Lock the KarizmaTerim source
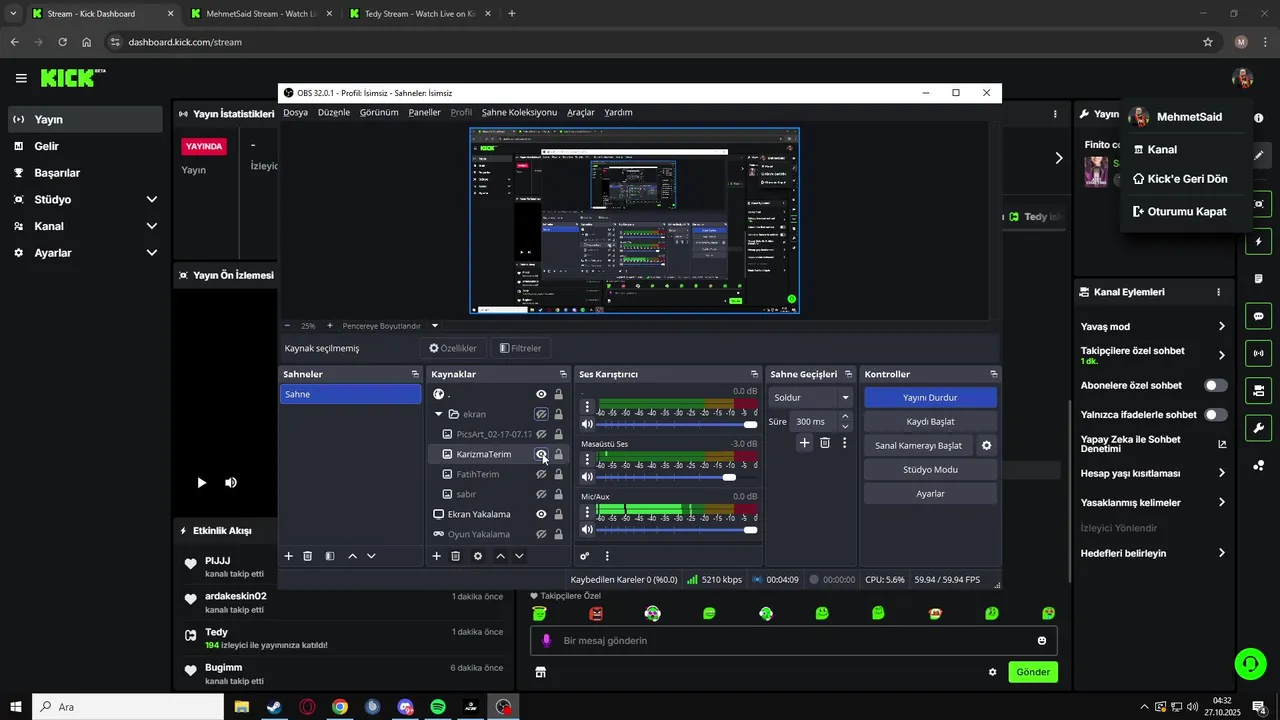 pyautogui.click(x=559, y=454)
